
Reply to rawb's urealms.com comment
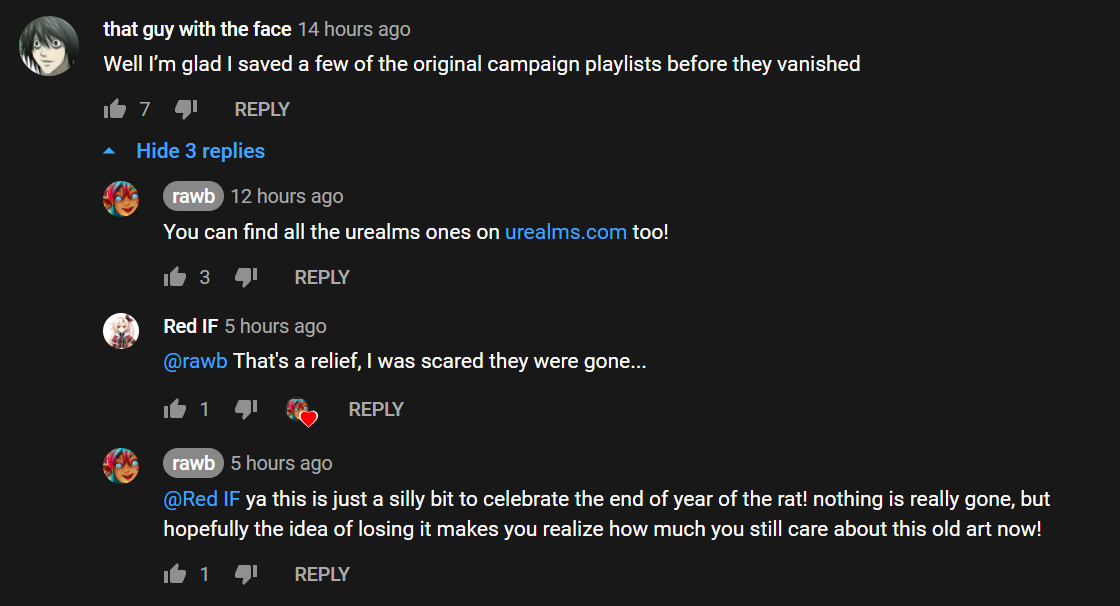click(x=322, y=277)
